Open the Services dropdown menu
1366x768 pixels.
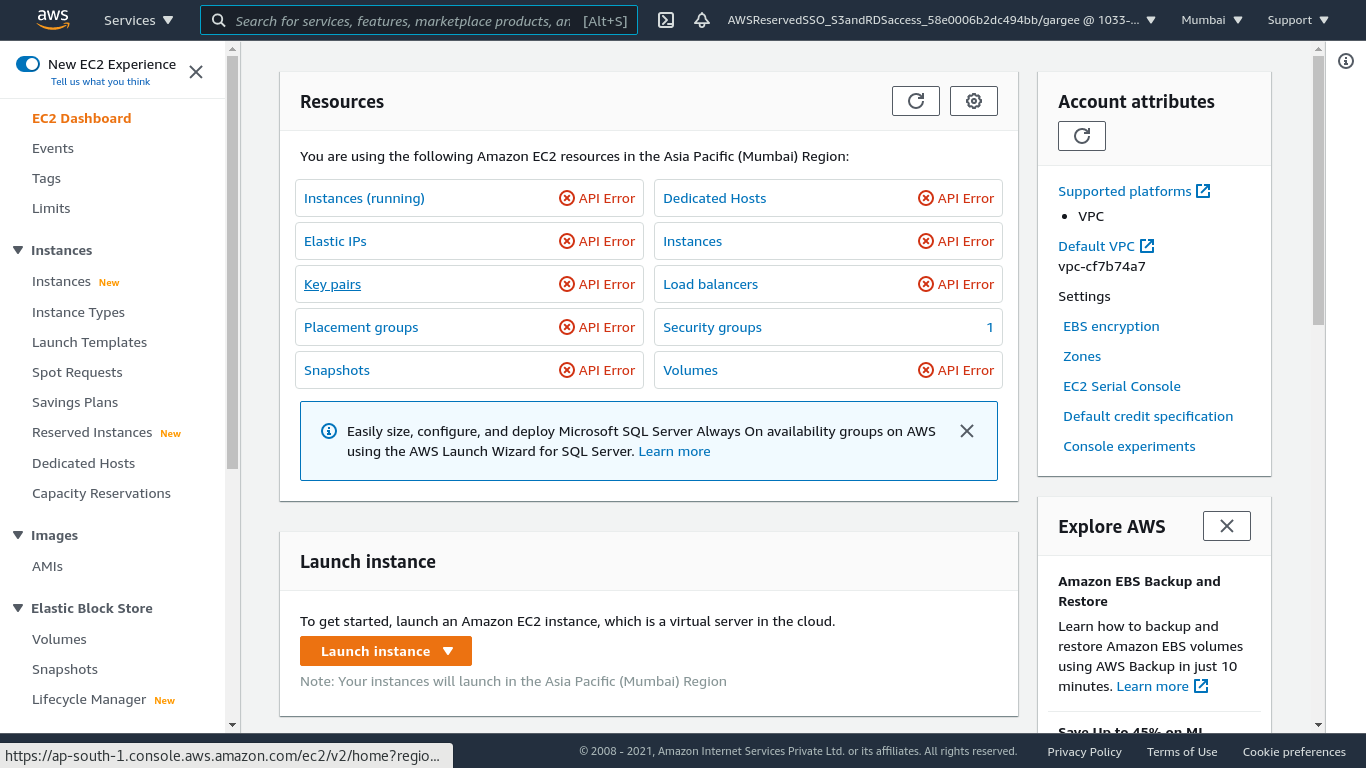[x=138, y=20]
